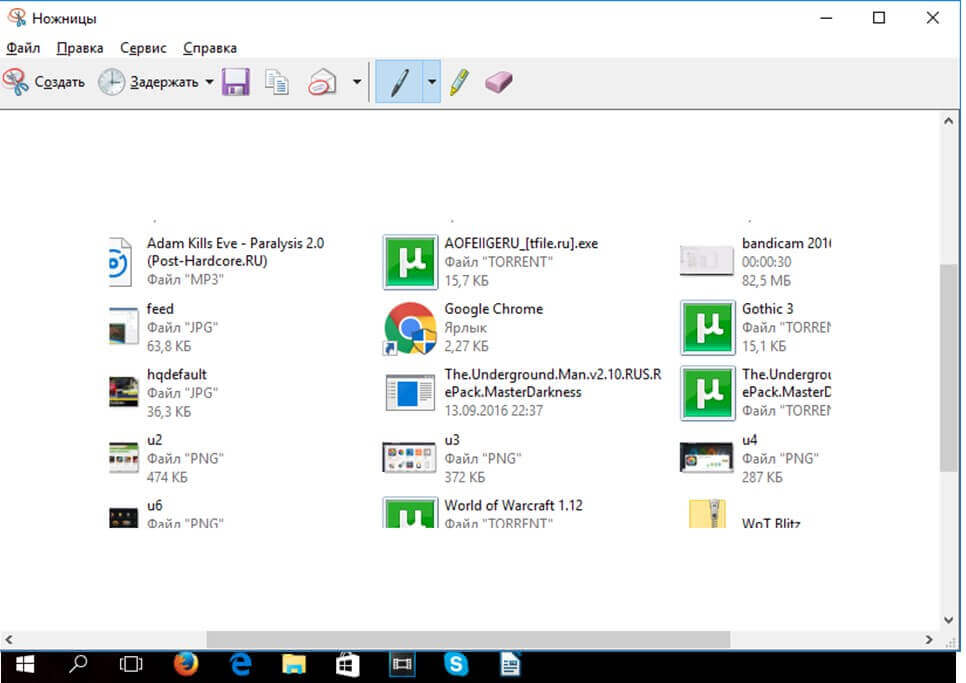This screenshot has height=683, width=966.
Task: Click the Copy snip icon
Action: pyautogui.click(x=277, y=82)
